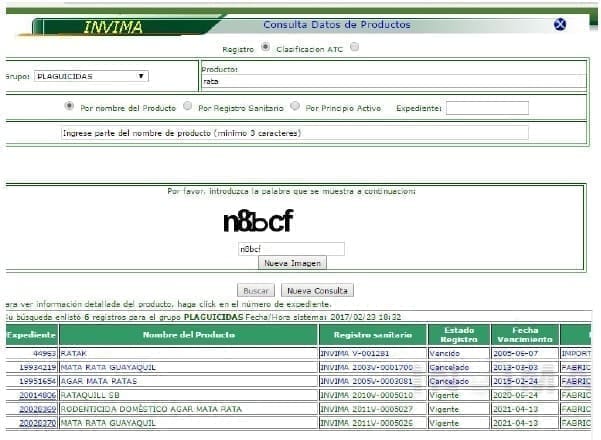Click the Vencido status cell
601x440 pixels.
tap(459, 353)
